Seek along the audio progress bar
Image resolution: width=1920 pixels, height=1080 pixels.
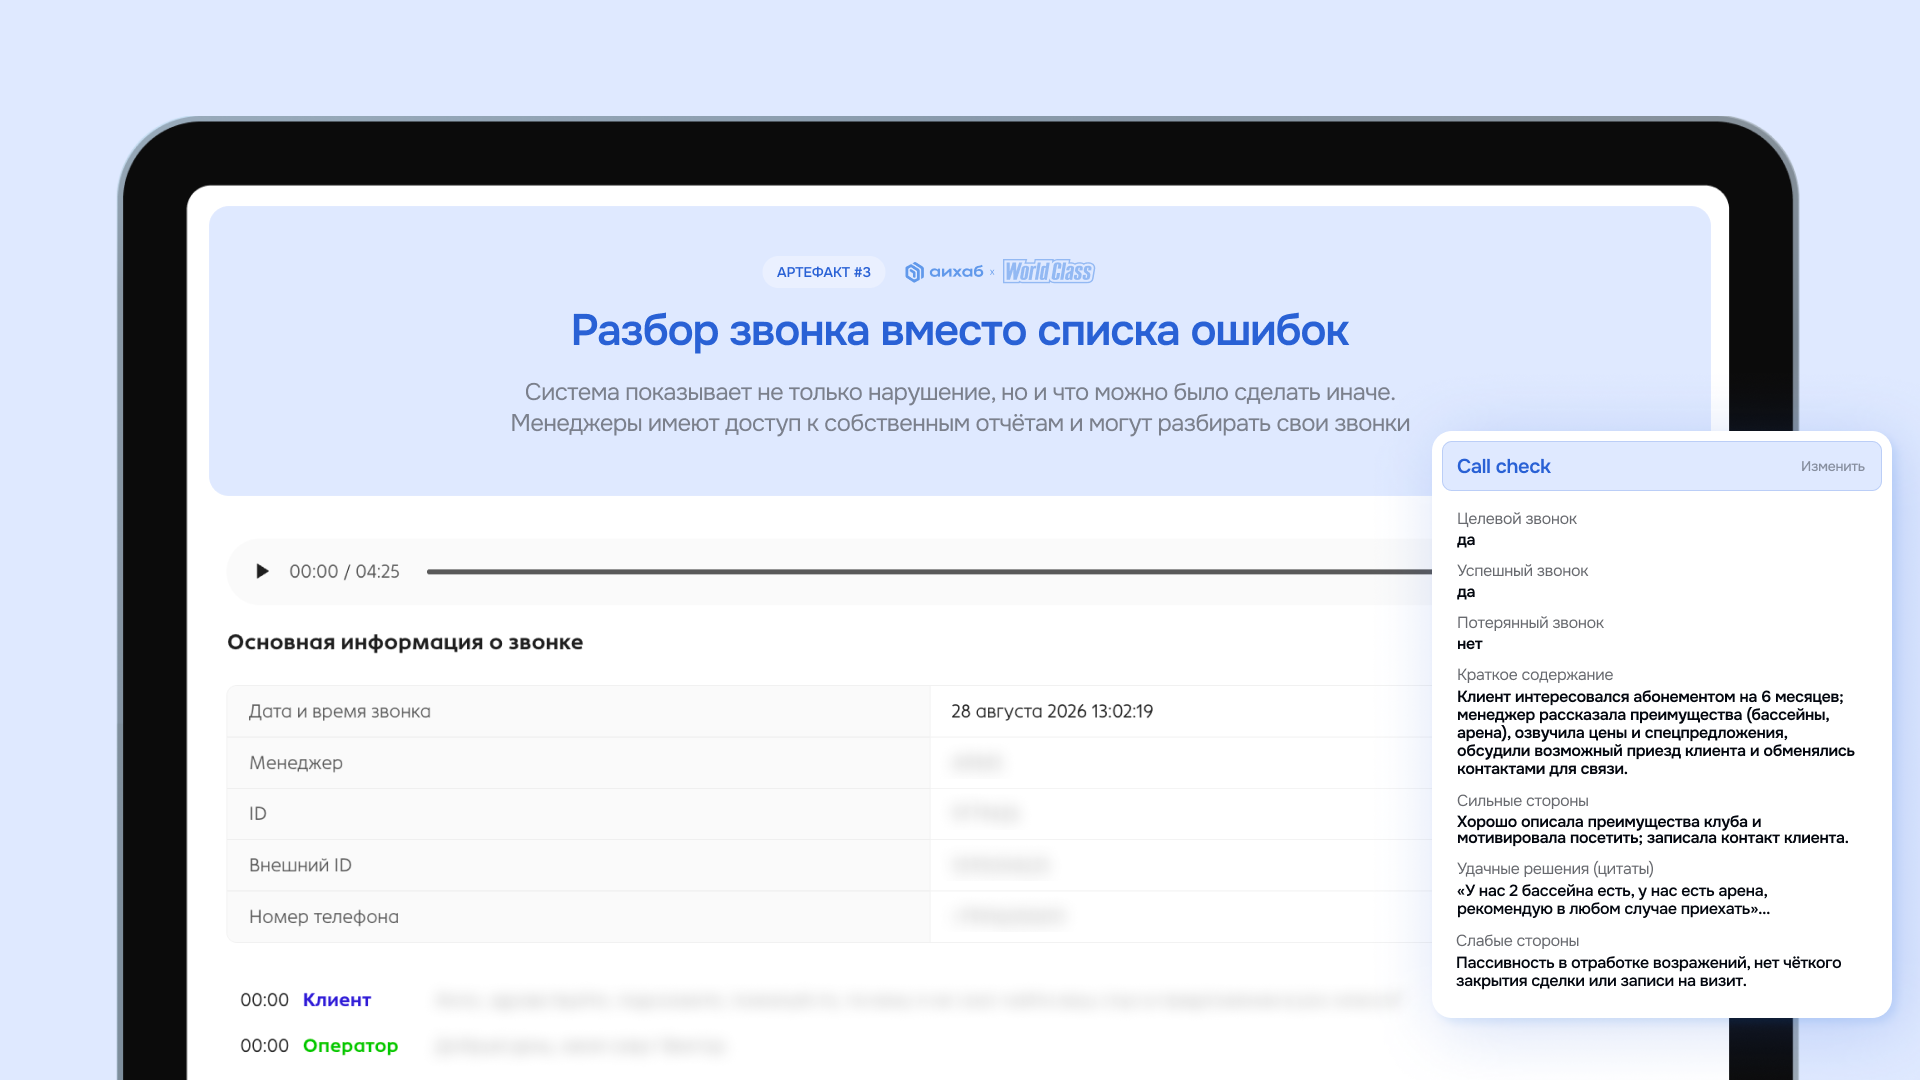click(x=929, y=572)
